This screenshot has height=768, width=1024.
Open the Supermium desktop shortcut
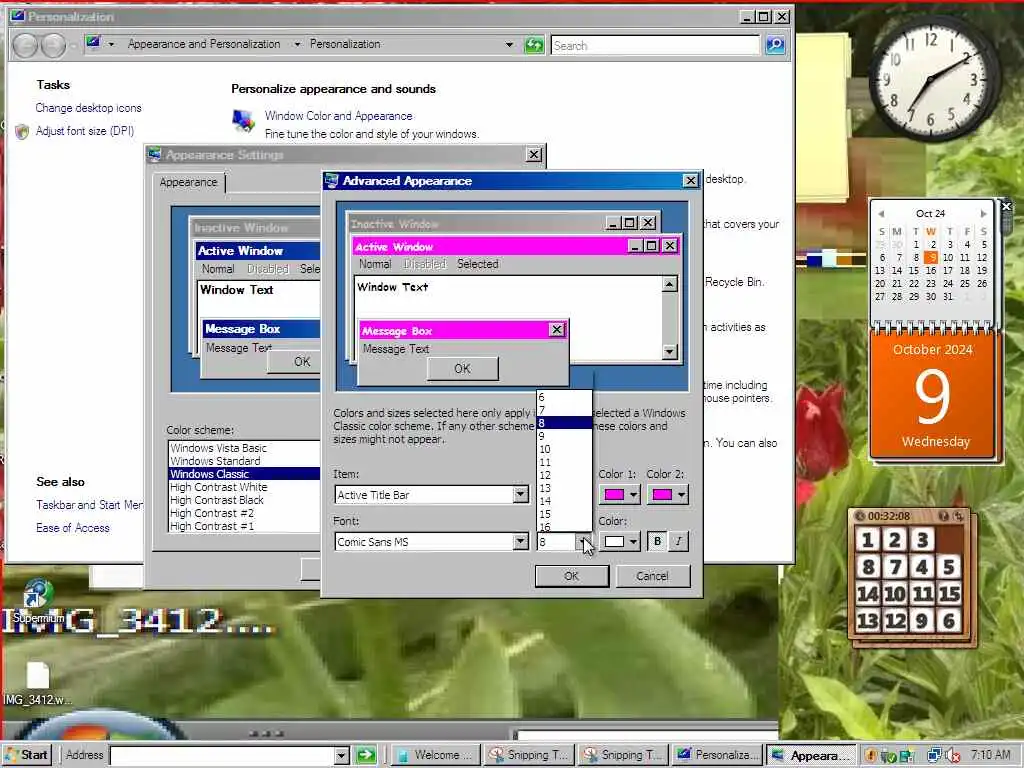pyautogui.click(x=37, y=601)
